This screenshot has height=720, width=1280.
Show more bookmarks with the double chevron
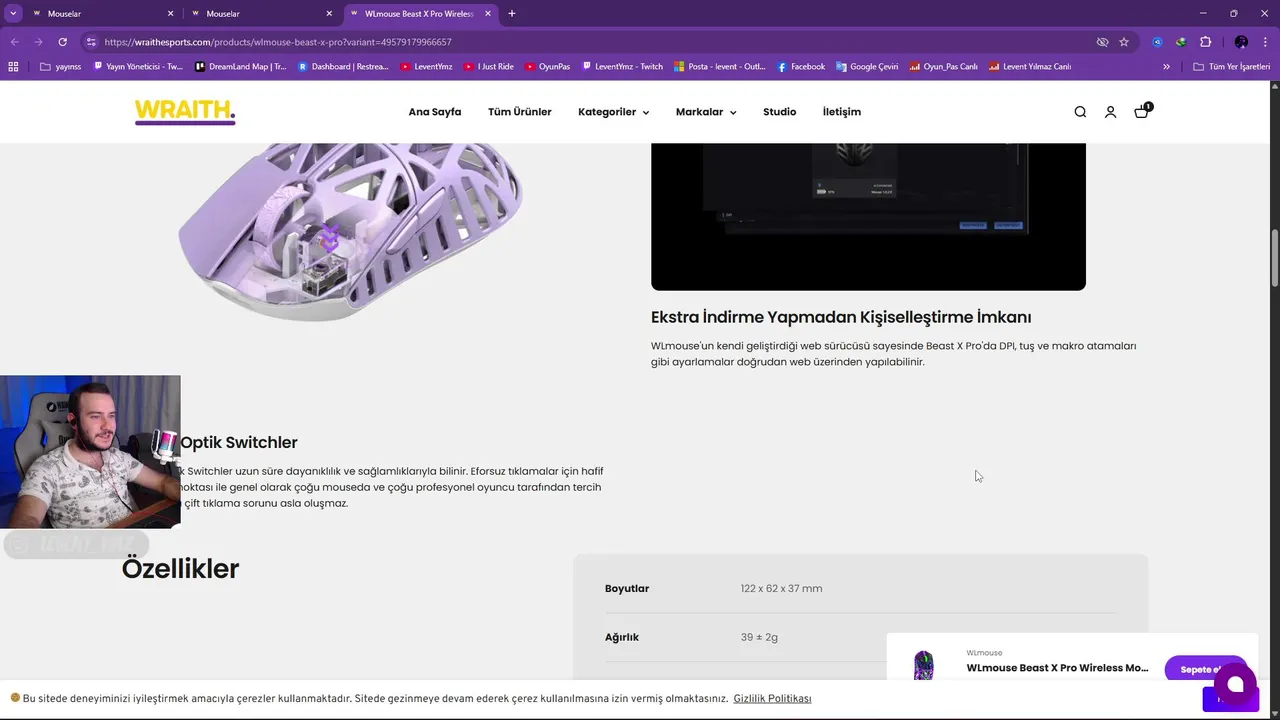1166,67
